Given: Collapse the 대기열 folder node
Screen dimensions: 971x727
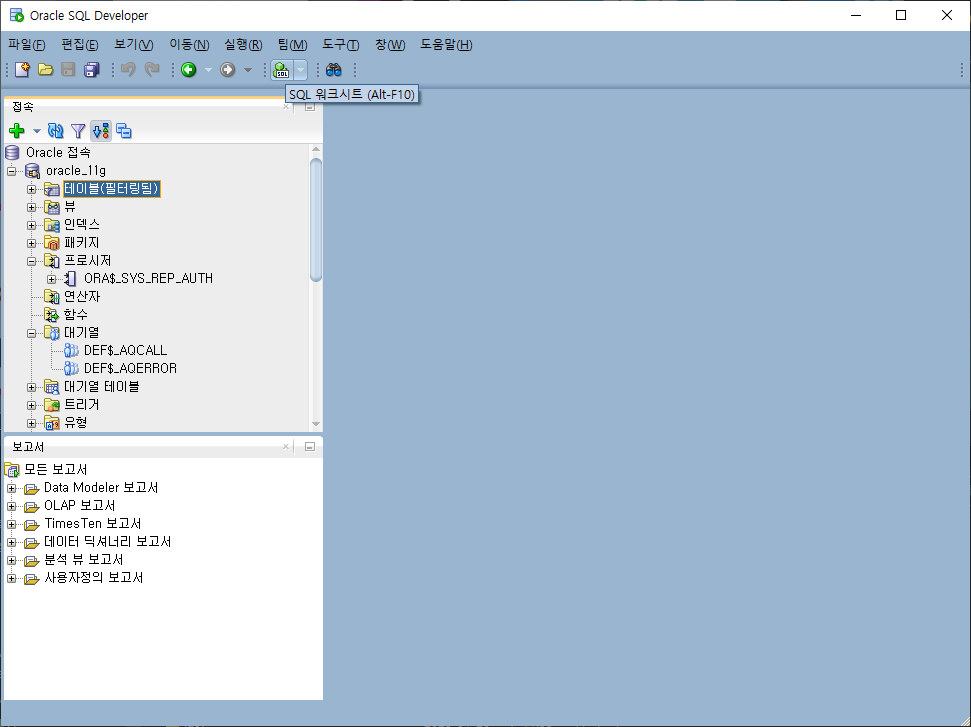Looking at the screenshot, I should [32, 333].
